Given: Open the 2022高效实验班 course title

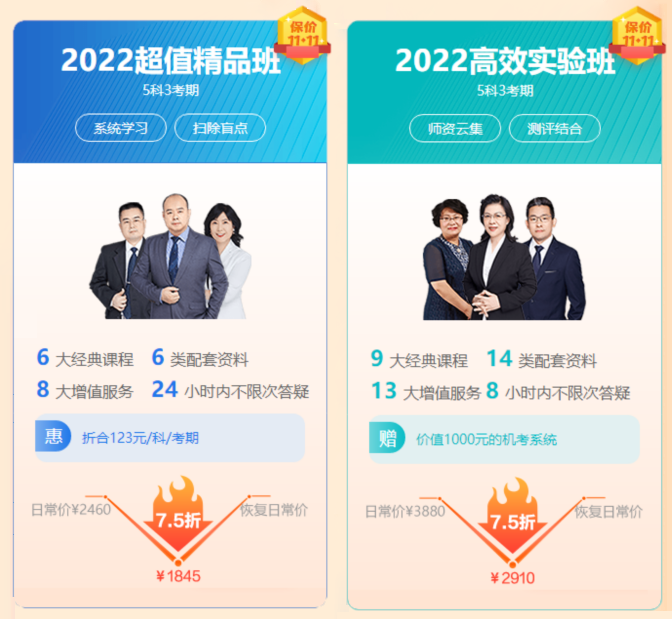Looking at the screenshot, I should tap(505, 60).
